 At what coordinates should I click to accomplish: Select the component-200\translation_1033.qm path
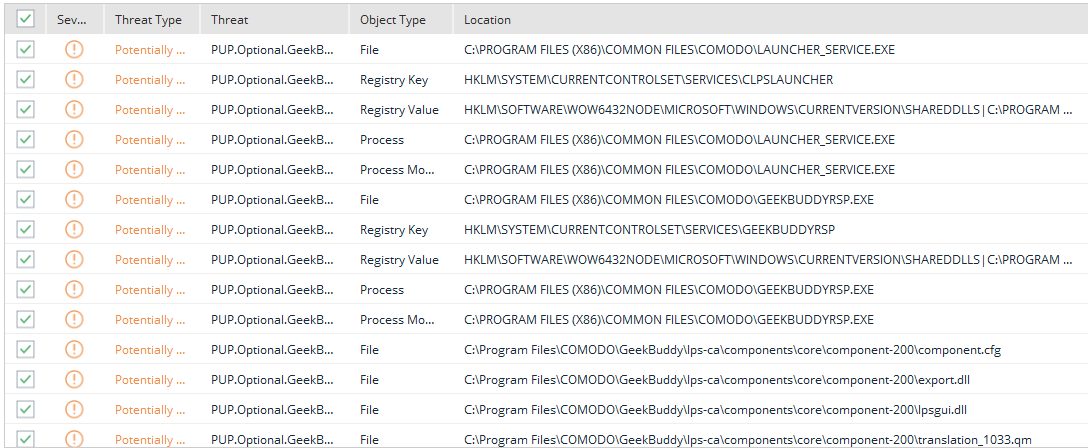point(749,439)
